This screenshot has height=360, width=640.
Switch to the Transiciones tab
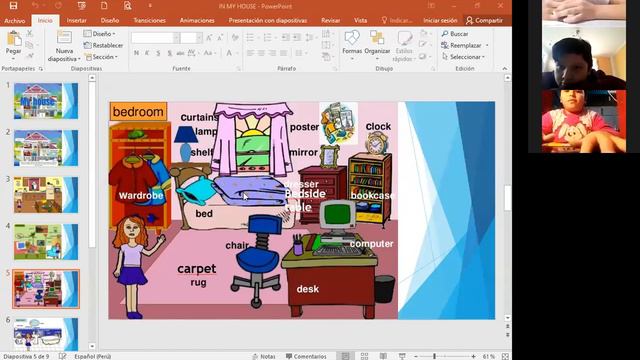coord(149,20)
